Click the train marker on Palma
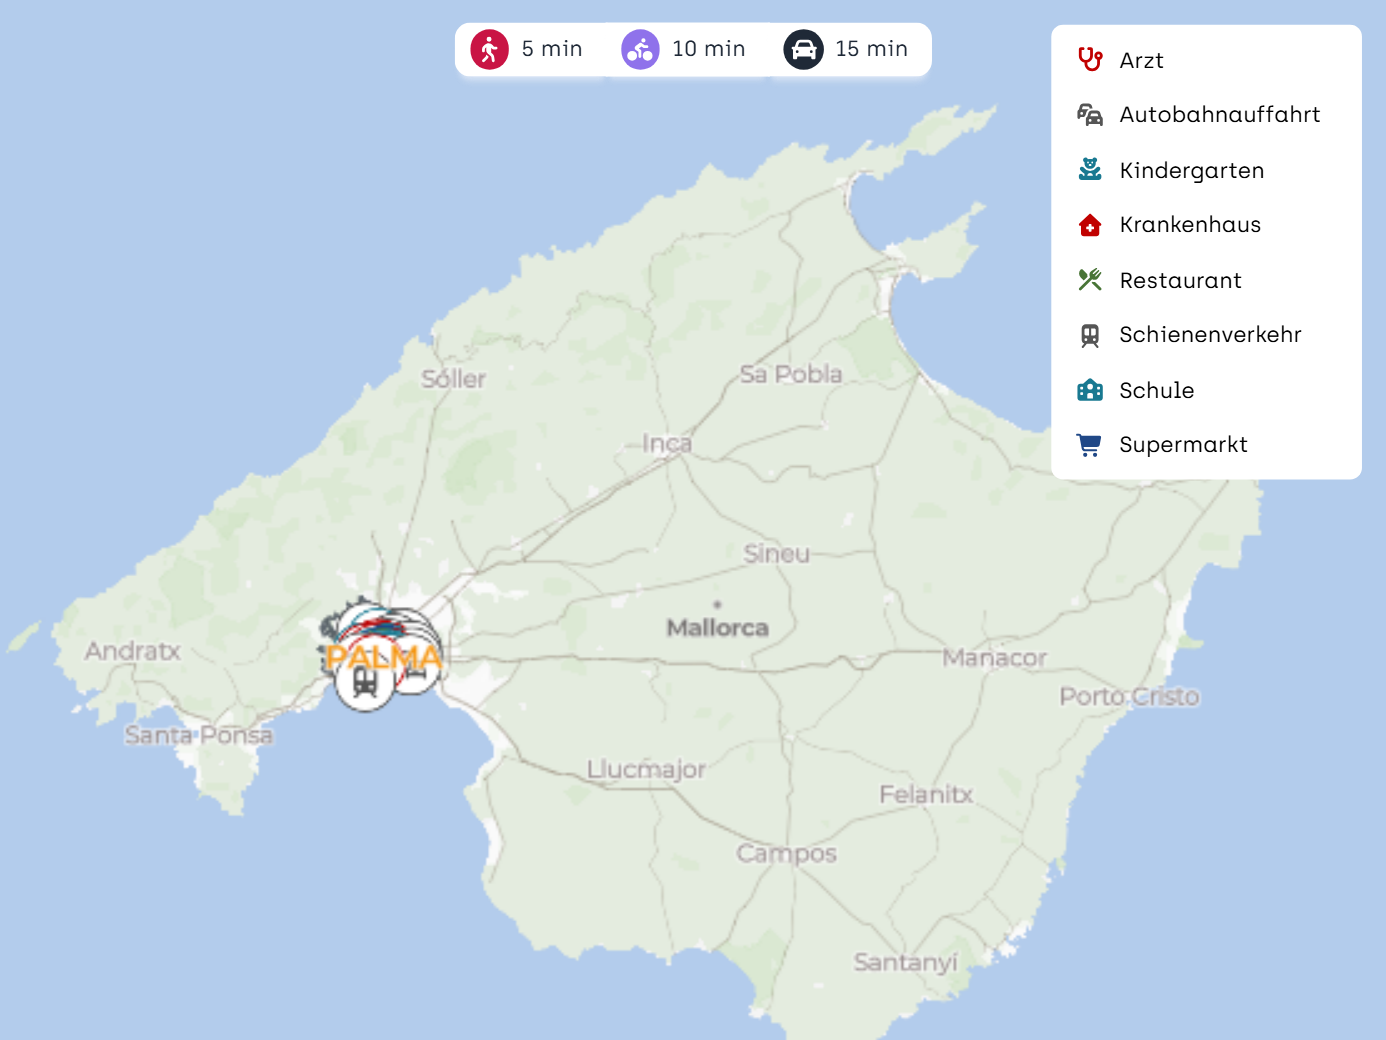This screenshot has width=1386, height=1040. [x=365, y=684]
